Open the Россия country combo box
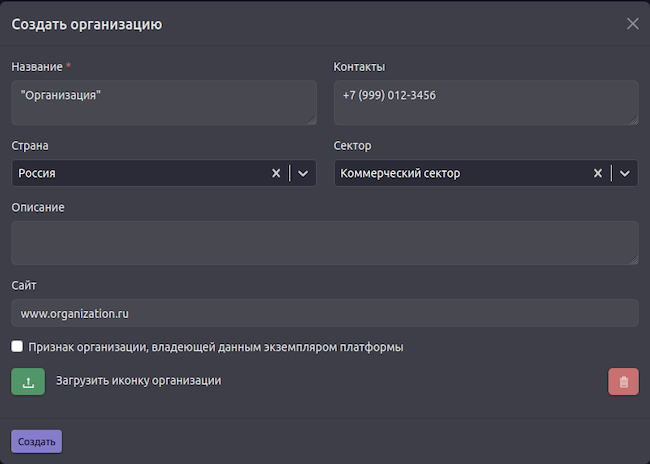650x464 pixels. click(x=140, y=173)
